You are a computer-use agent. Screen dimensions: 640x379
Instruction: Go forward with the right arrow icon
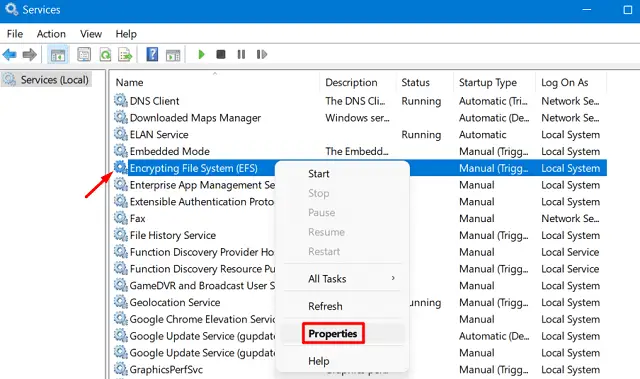30,54
